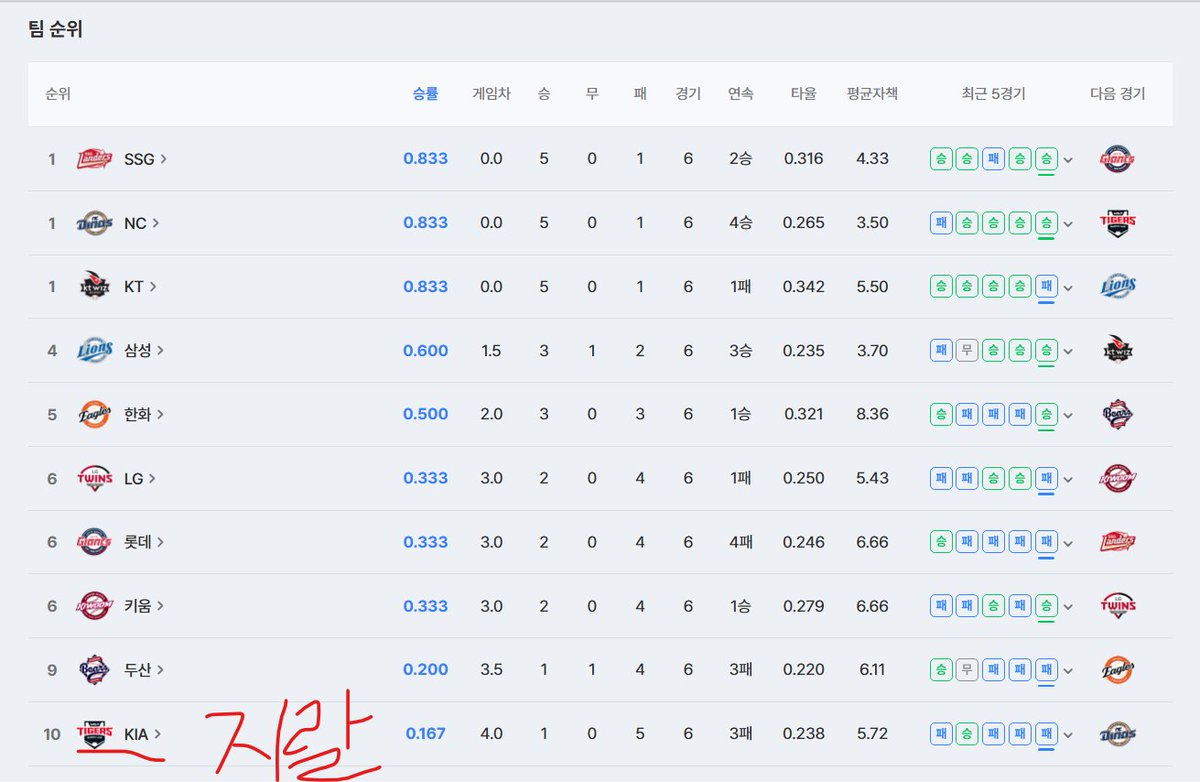The width and height of the screenshot is (1200, 782).
Task: Click the KIA Tigers team logo
Action: point(95,734)
